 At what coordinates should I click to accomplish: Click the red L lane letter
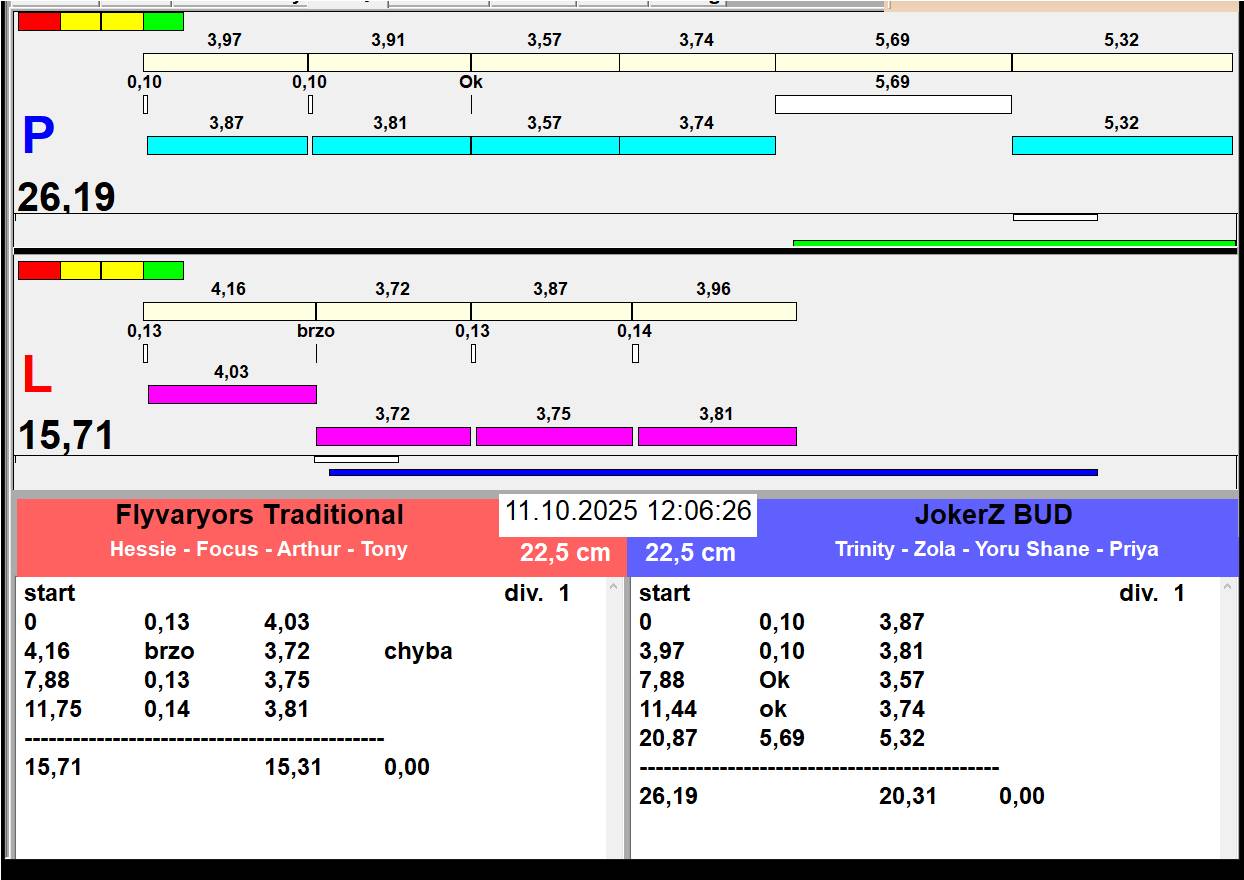[36, 376]
